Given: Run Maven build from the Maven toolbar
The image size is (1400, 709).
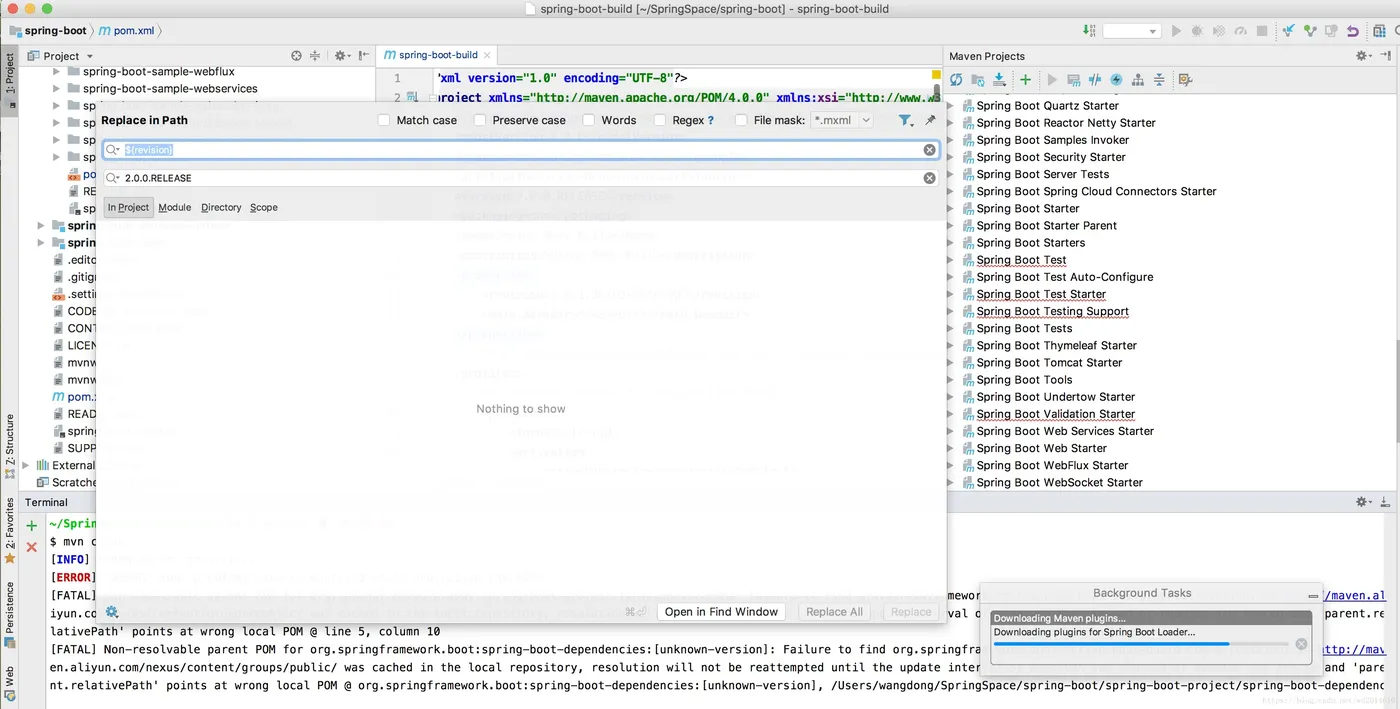Looking at the screenshot, I should pos(1051,79).
